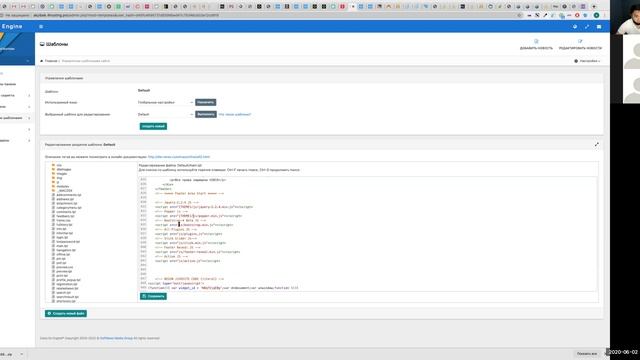The image size is (640, 360).
Task: Toggle the sidebar with the hamburger icon
Action: [41, 27]
